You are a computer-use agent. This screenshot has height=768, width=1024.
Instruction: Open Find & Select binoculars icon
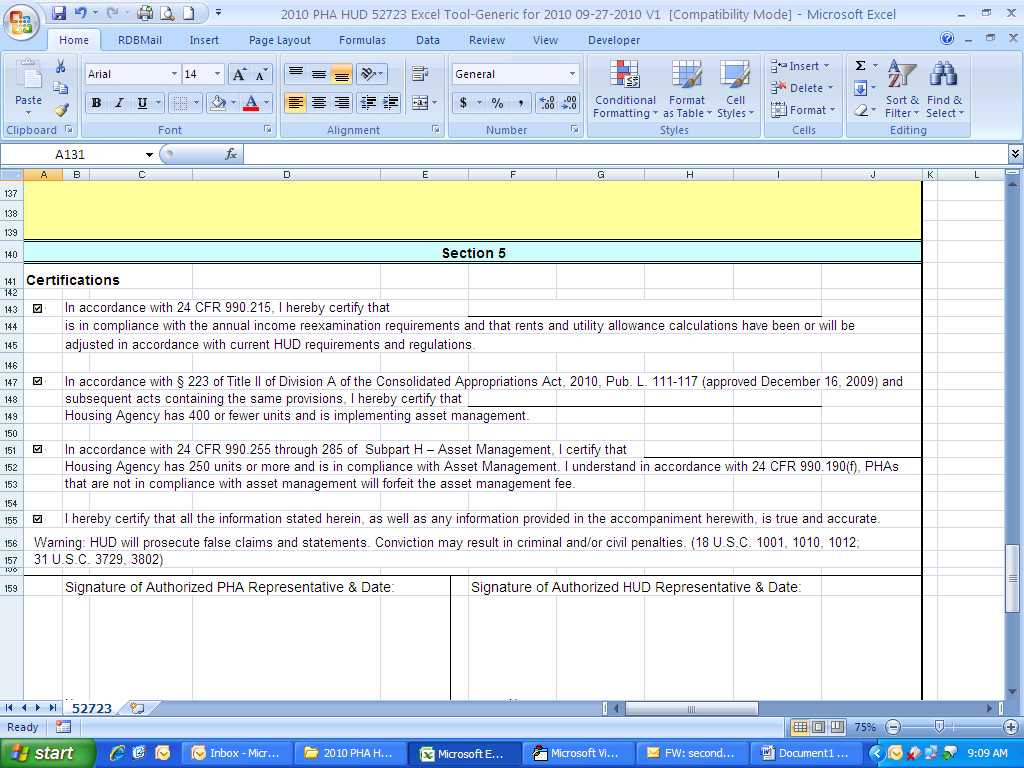click(944, 89)
